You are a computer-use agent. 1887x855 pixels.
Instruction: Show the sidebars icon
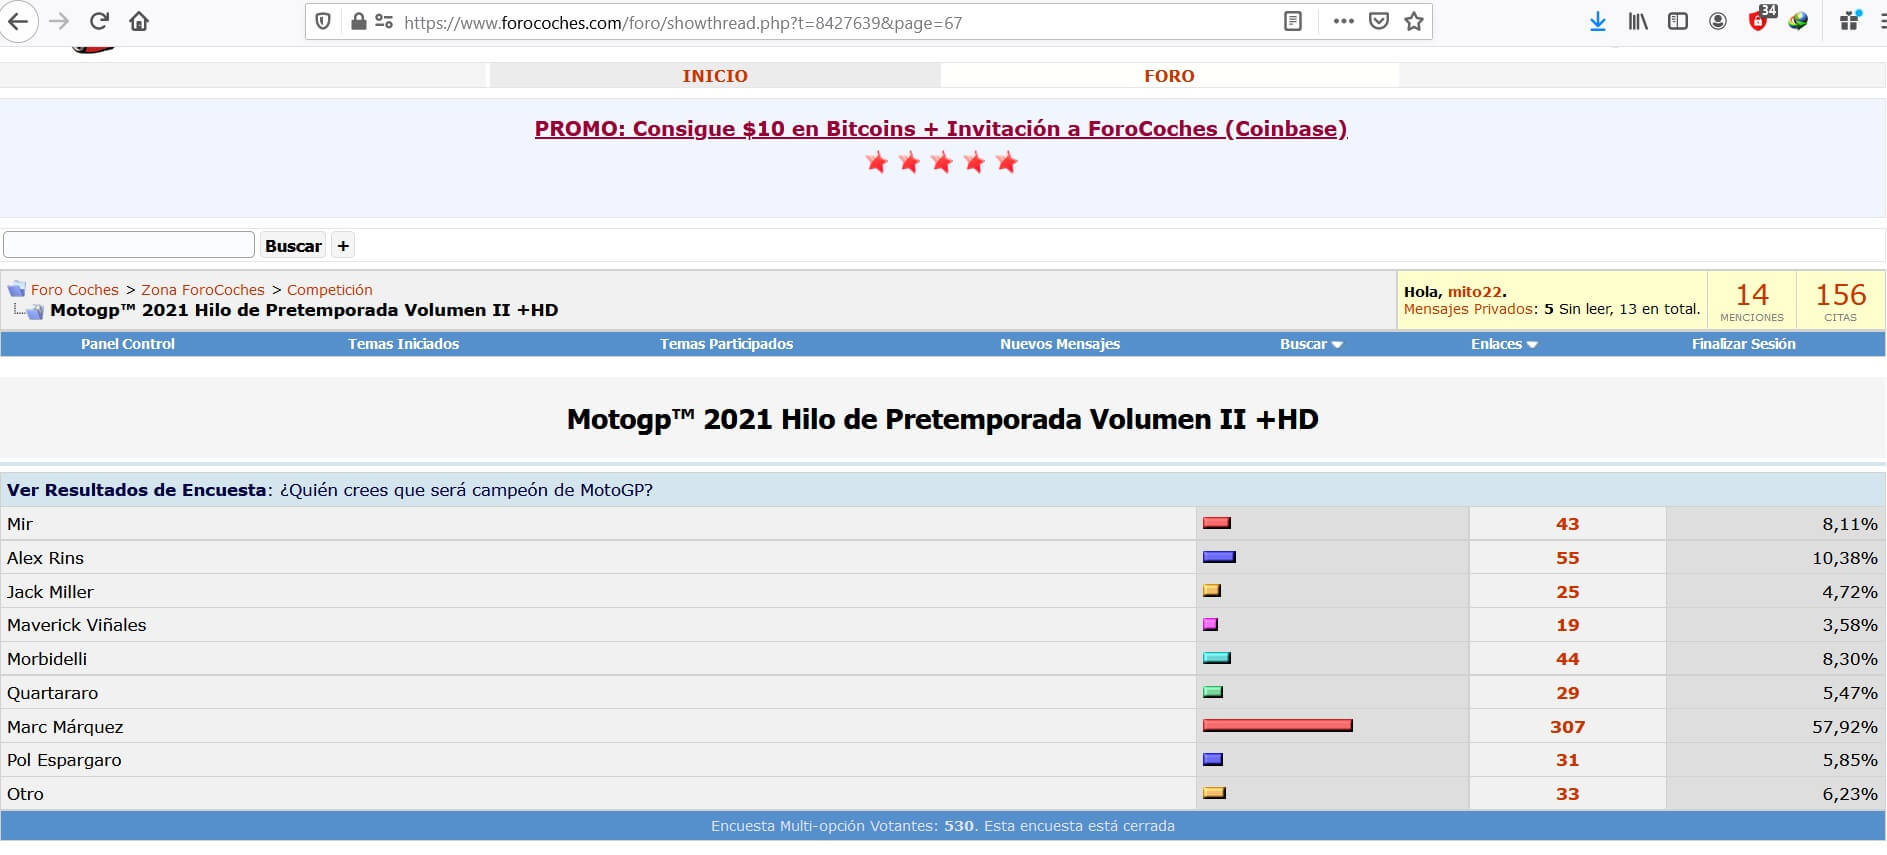click(x=1678, y=21)
